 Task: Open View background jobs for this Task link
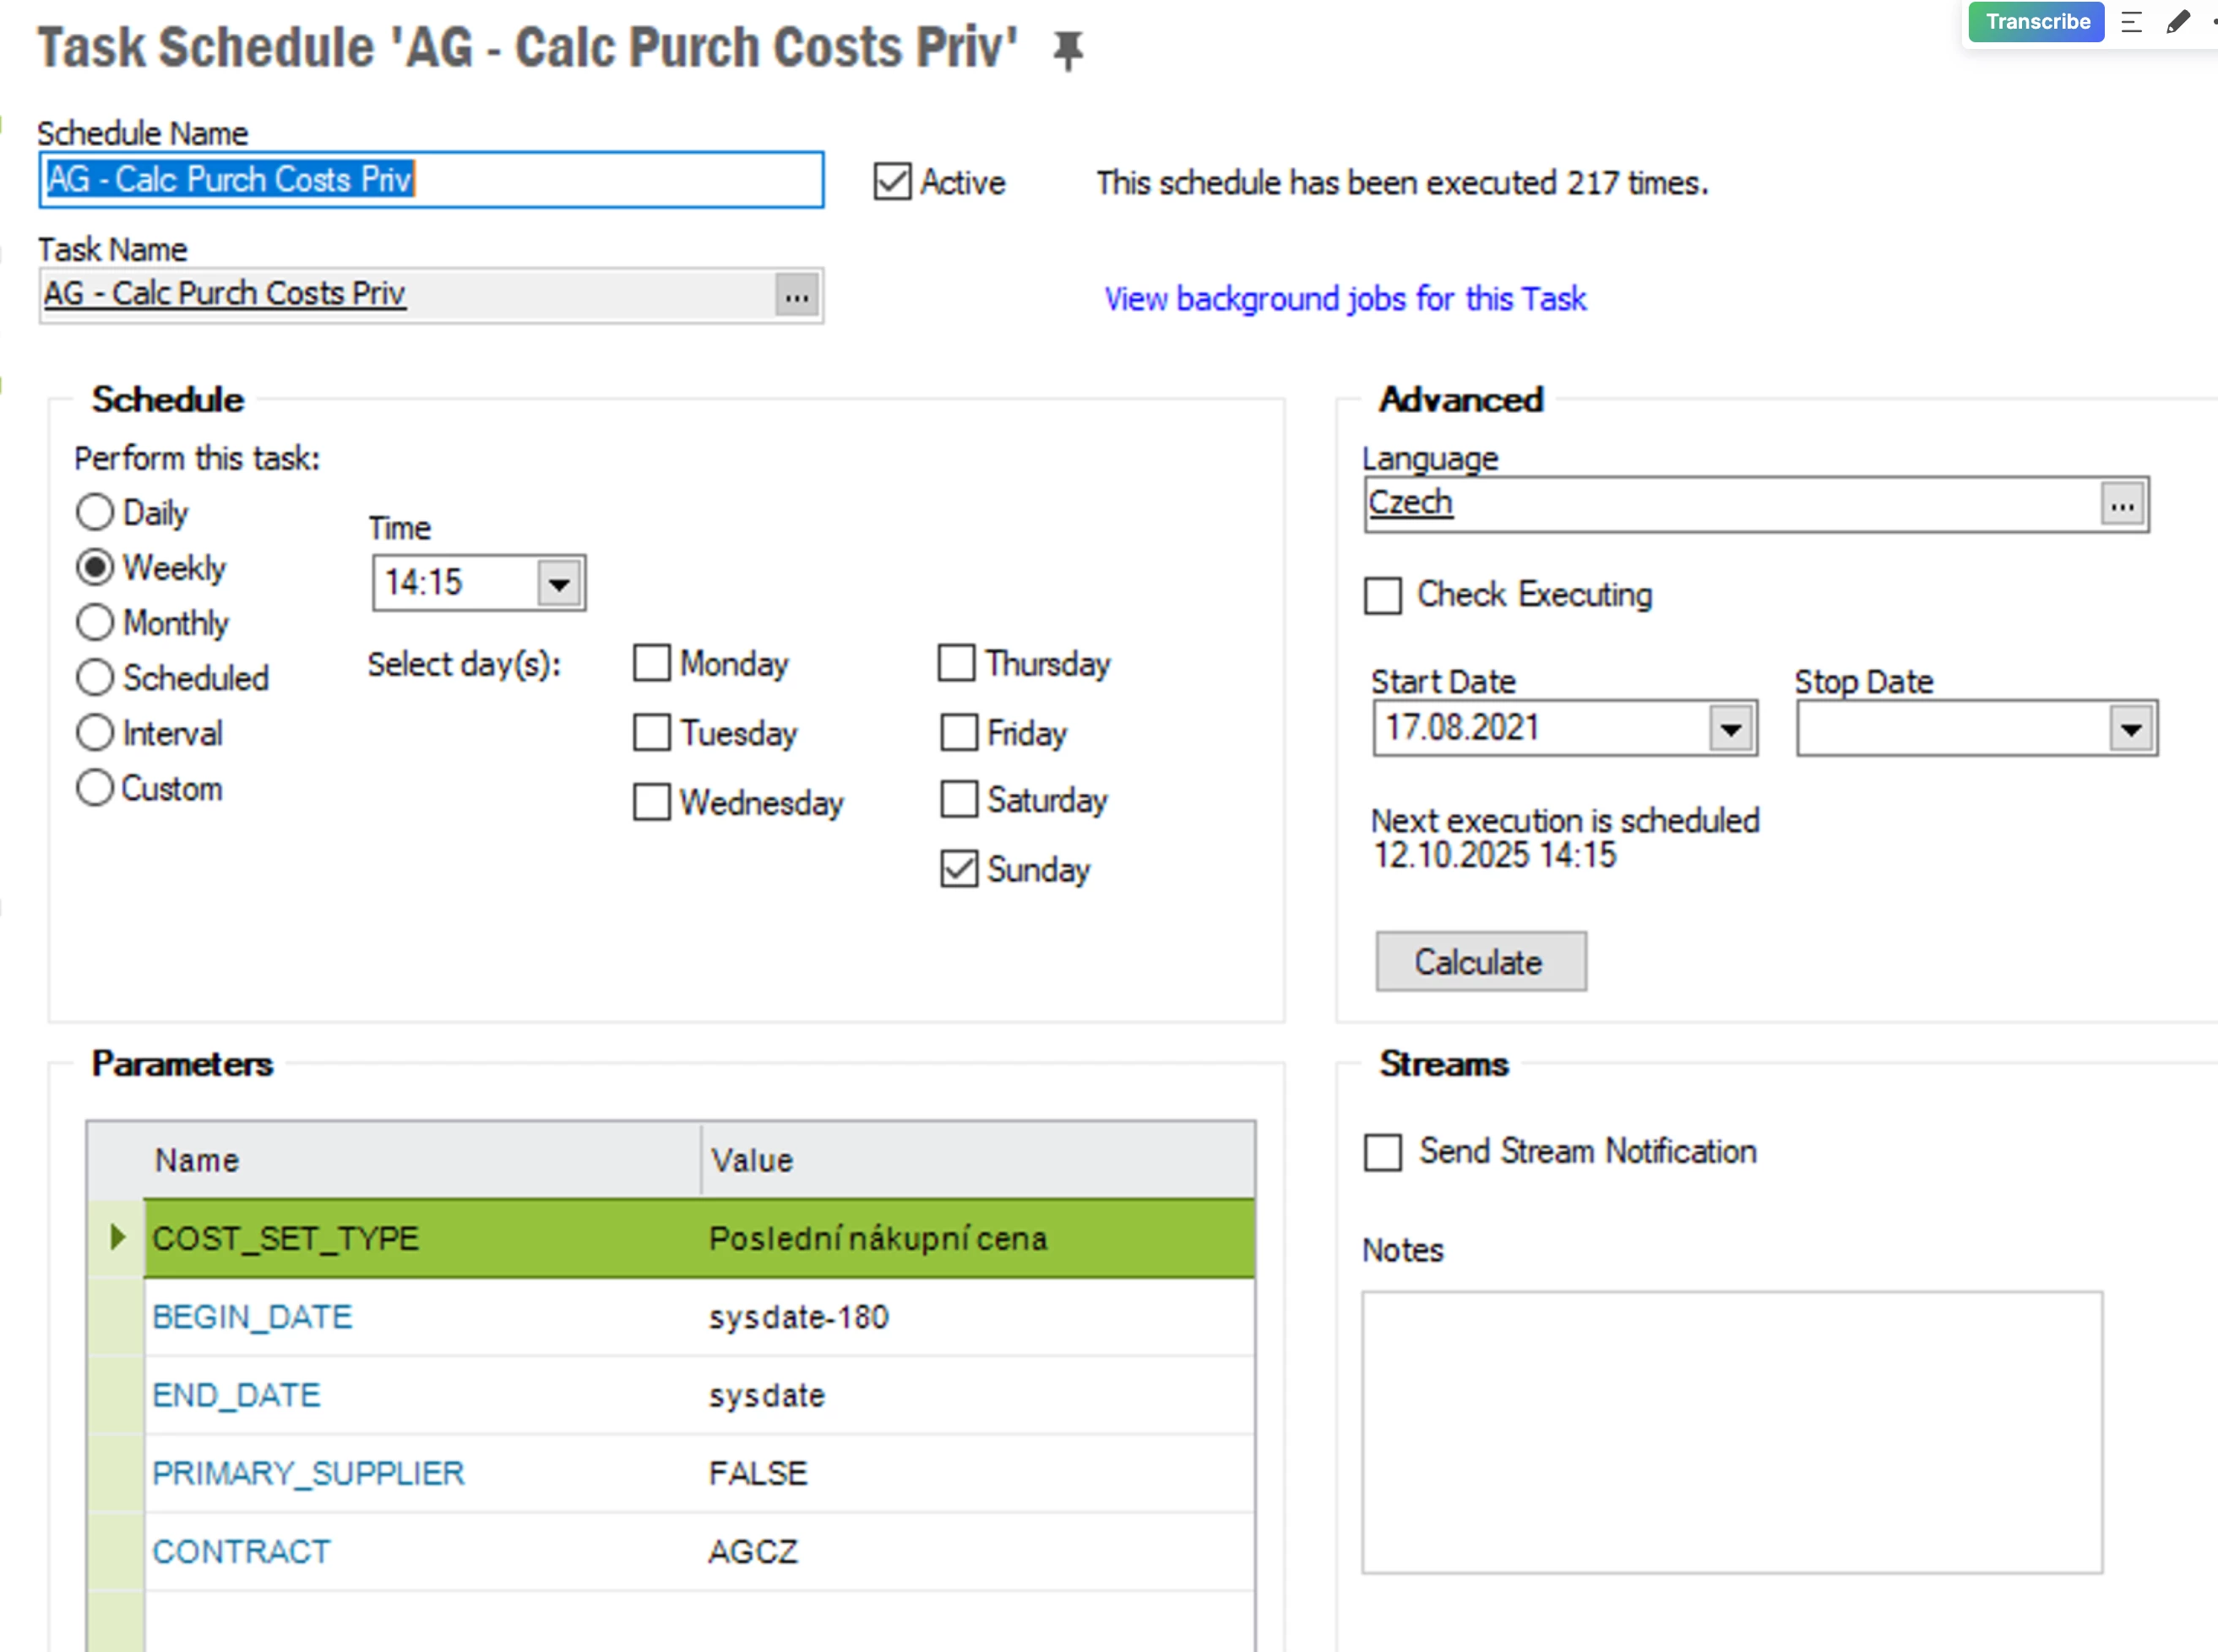[x=1345, y=299]
